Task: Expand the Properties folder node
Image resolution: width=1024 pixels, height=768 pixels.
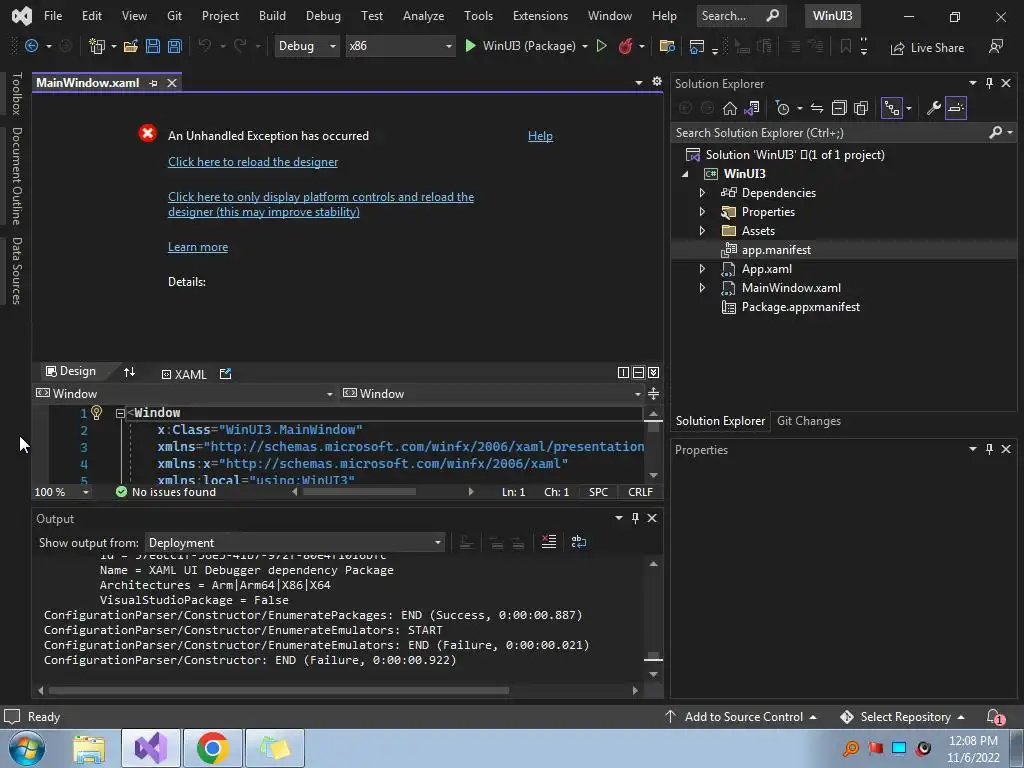Action: point(702,212)
